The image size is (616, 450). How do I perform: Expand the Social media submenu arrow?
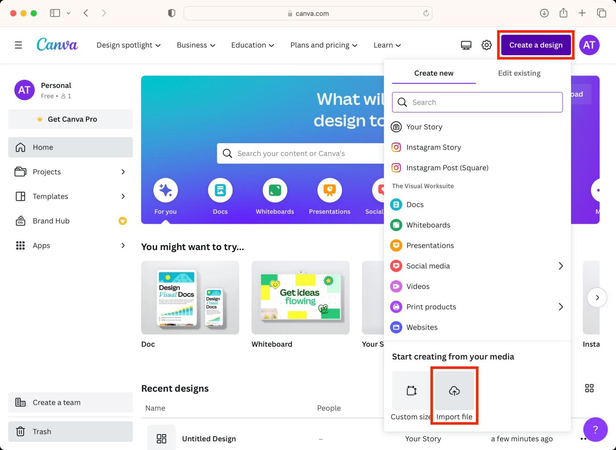click(560, 266)
